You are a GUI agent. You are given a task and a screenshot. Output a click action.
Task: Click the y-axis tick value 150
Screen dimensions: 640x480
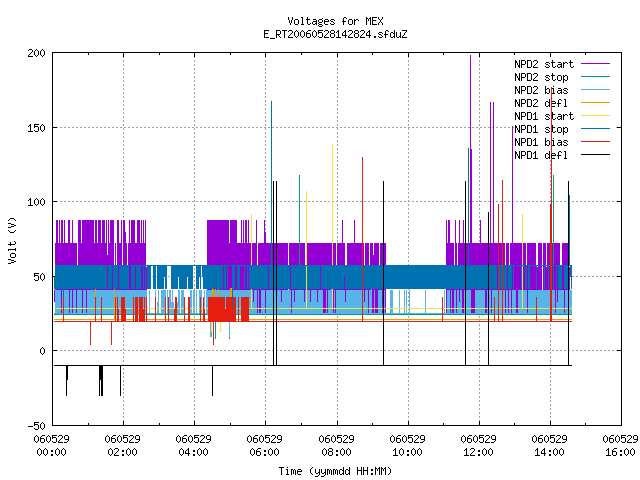coord(36,128)
